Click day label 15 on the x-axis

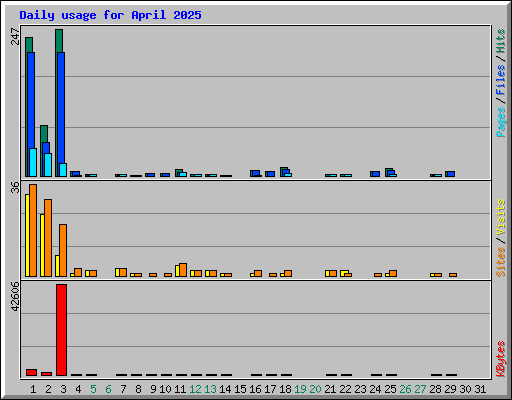tap(240, 389)
